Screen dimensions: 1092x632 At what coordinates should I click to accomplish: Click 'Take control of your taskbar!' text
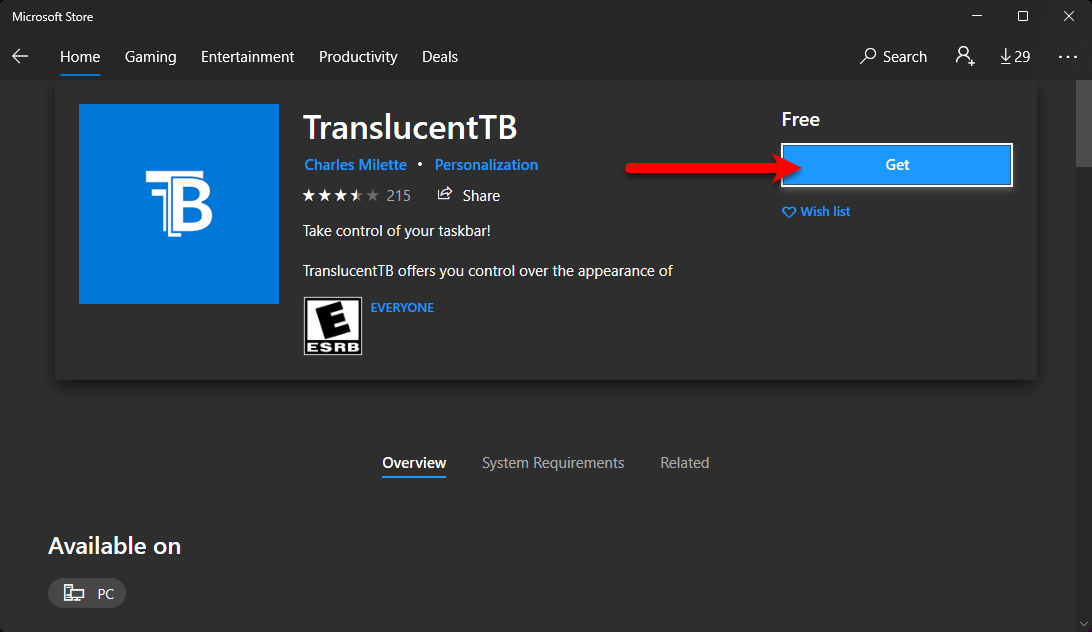396,231
